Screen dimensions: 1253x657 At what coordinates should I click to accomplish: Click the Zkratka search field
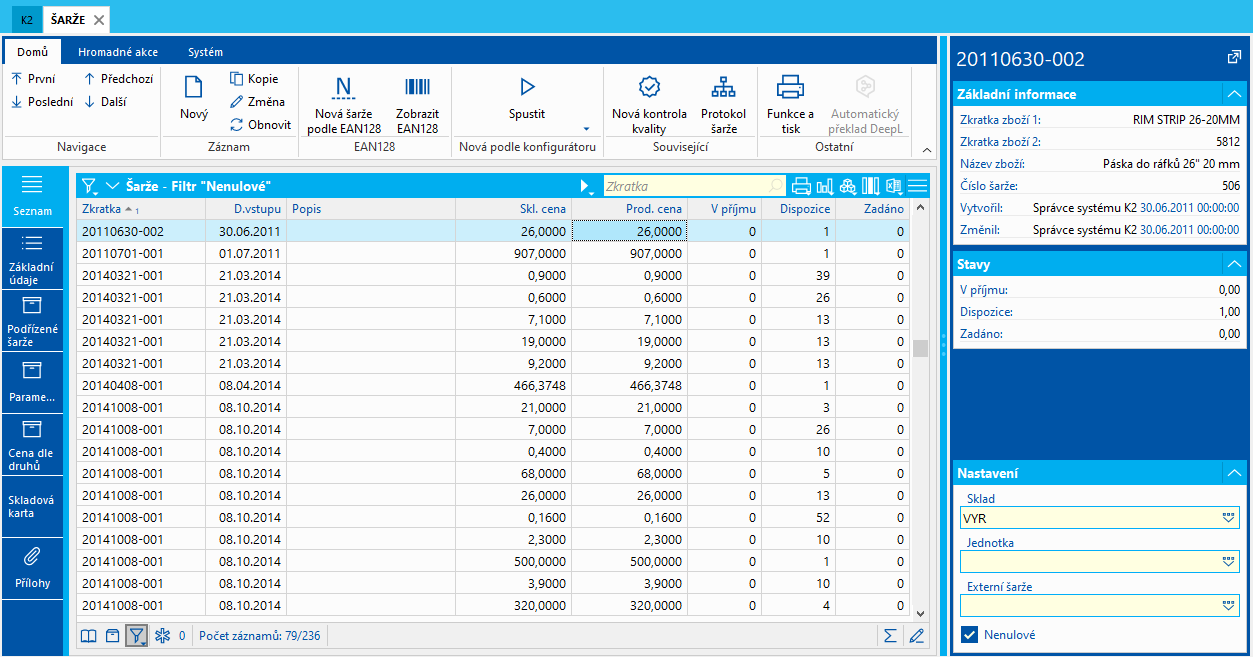685,186
